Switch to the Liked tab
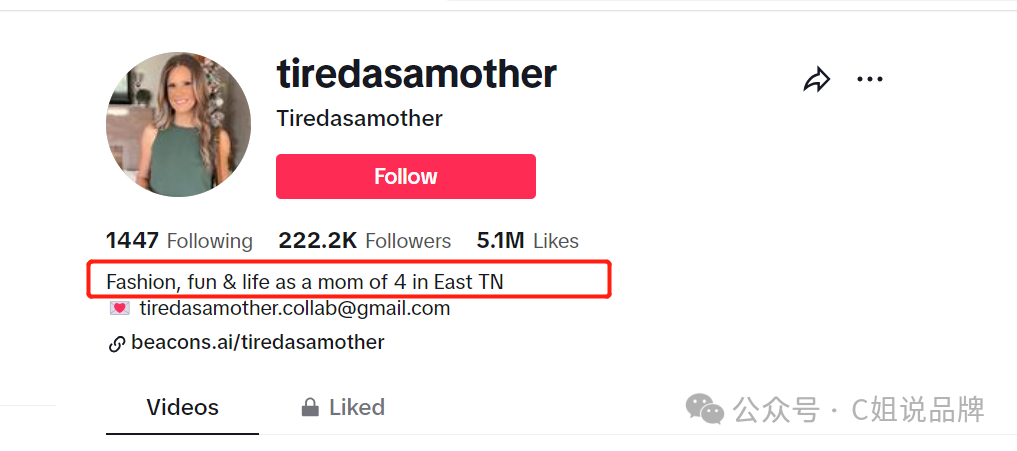 343,408
